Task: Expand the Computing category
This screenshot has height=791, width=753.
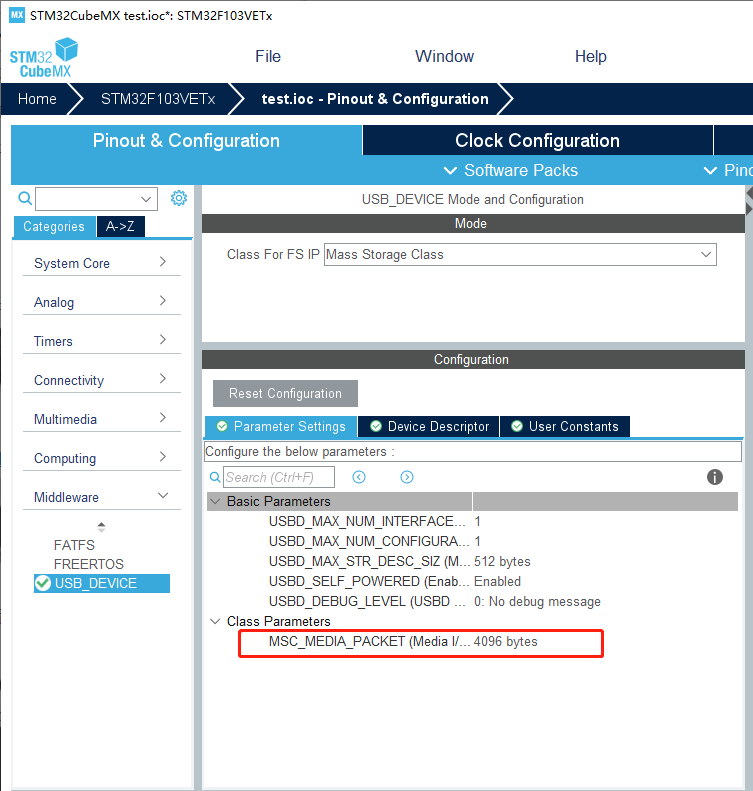Action: coord(101,458)
